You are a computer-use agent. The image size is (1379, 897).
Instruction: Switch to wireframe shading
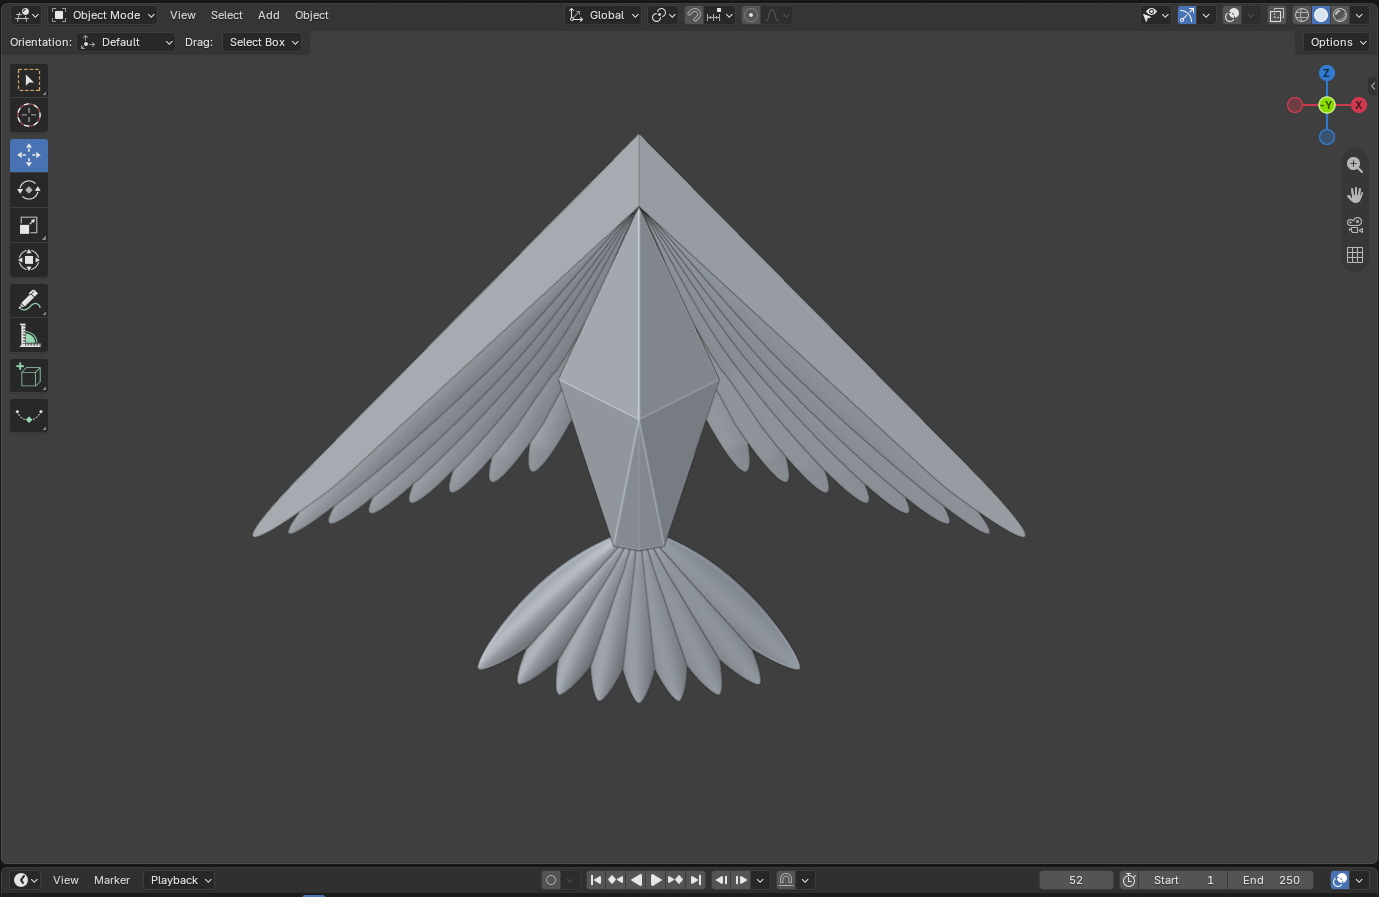(x=1302, y=15)
